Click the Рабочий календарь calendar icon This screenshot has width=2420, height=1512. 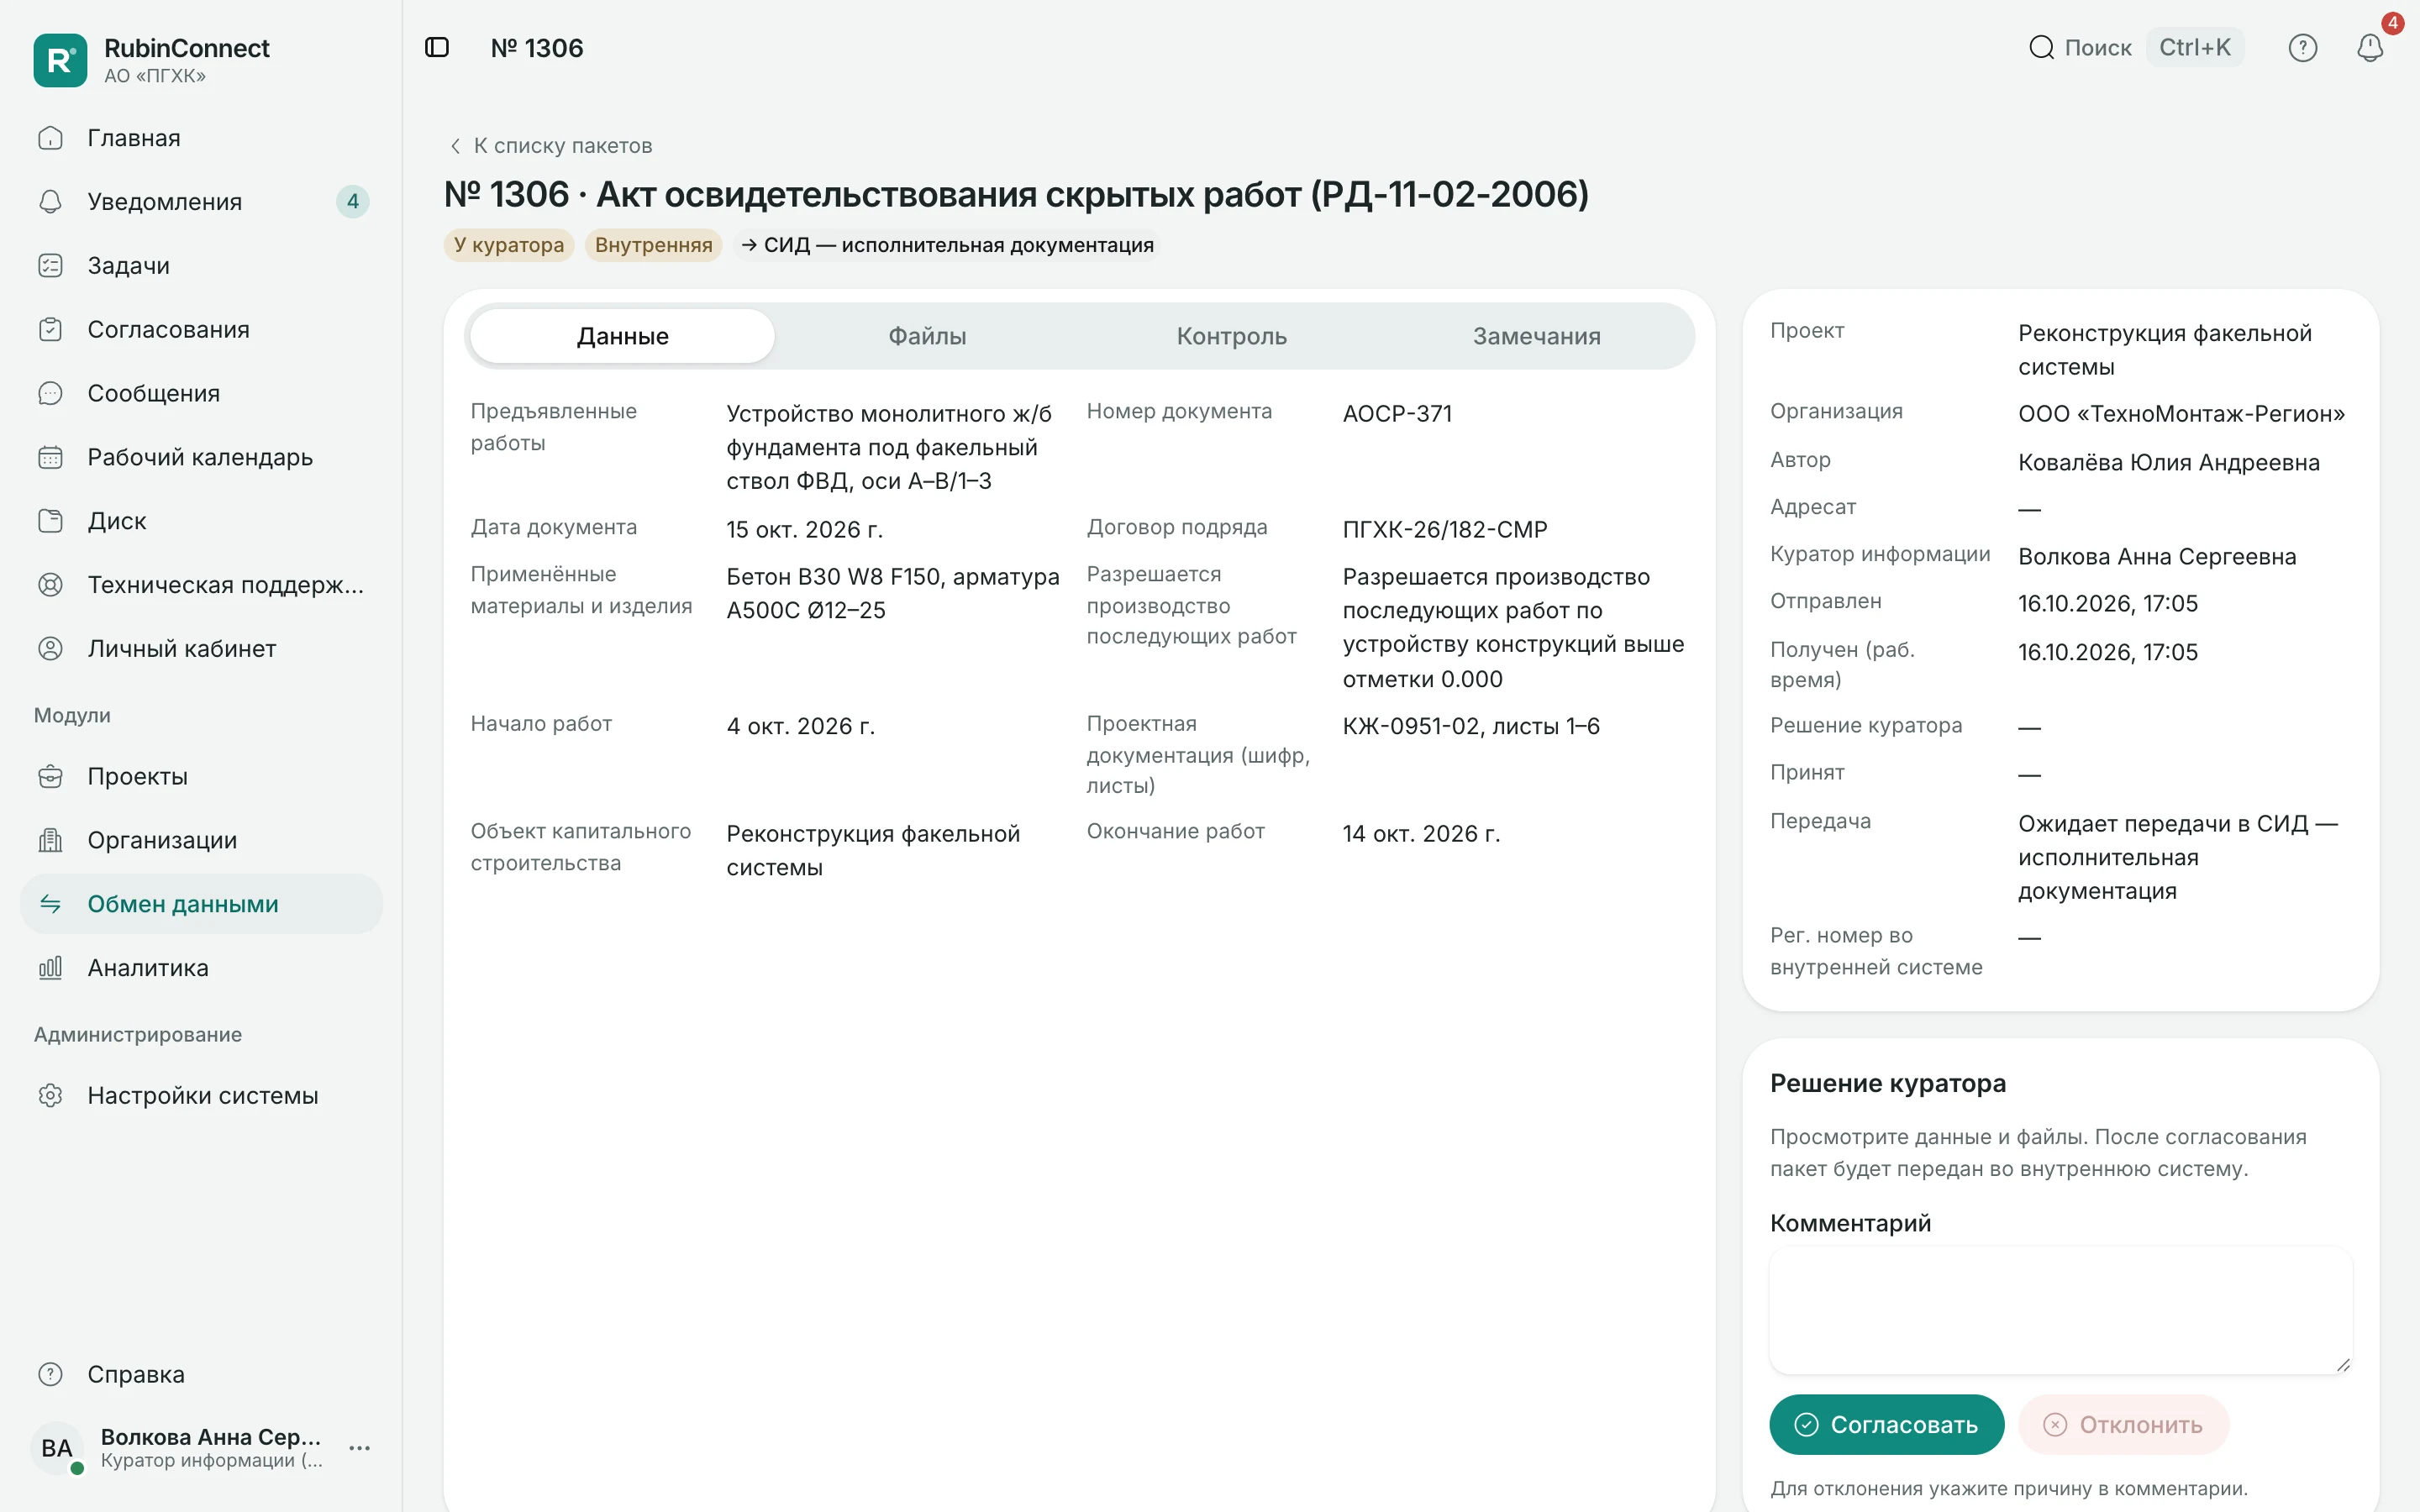click(50, 457)
